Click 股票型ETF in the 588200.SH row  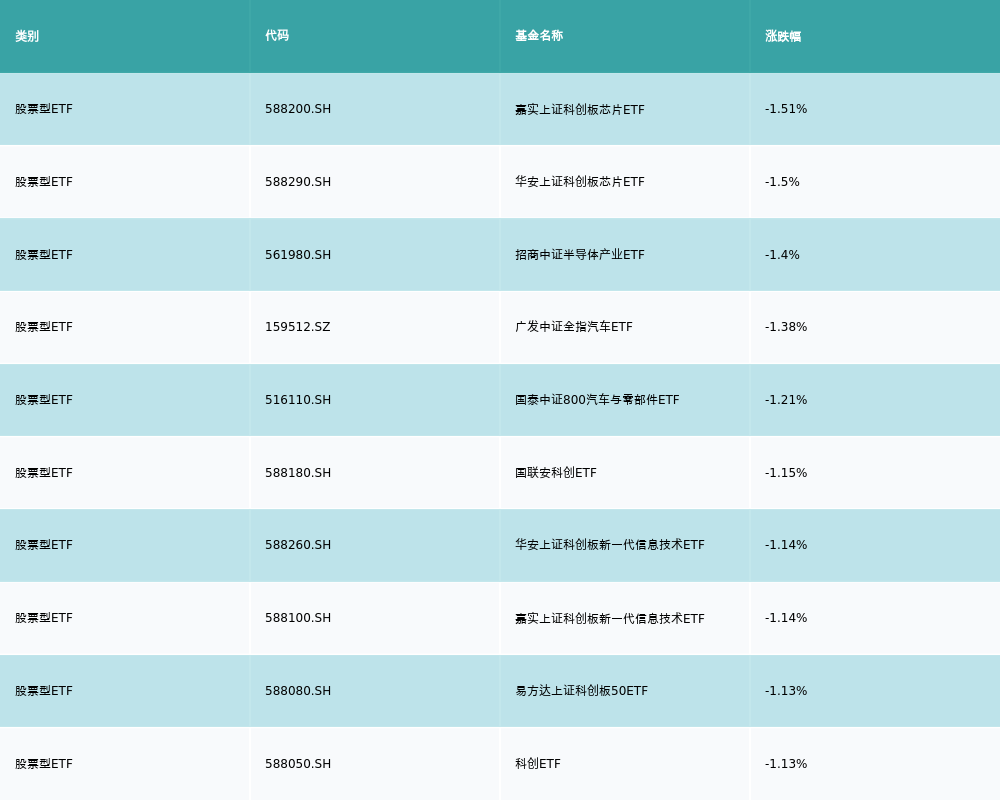44,109
